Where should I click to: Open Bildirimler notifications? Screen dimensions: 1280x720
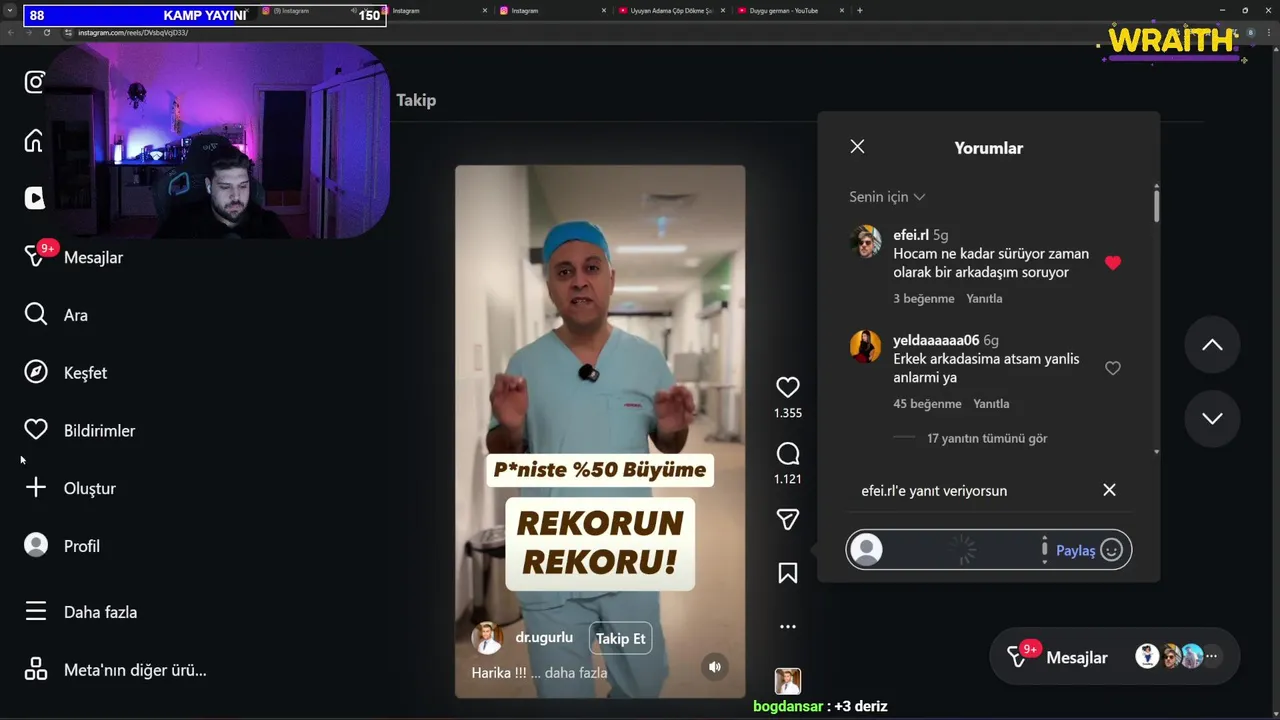80,431
